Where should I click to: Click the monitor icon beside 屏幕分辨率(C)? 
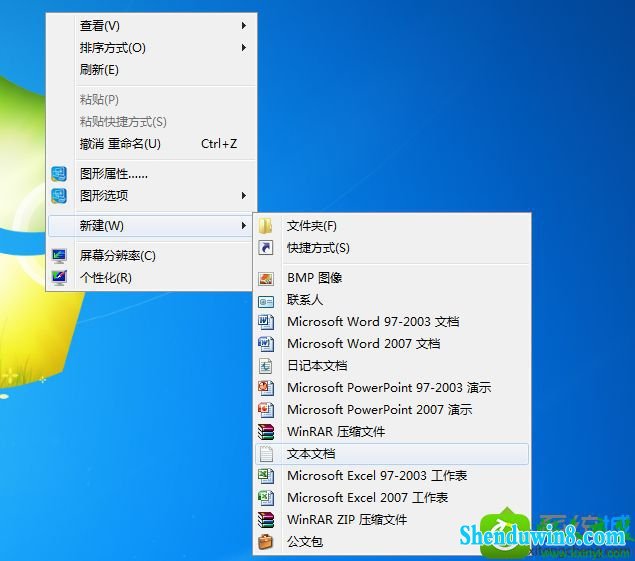point(59,256)
